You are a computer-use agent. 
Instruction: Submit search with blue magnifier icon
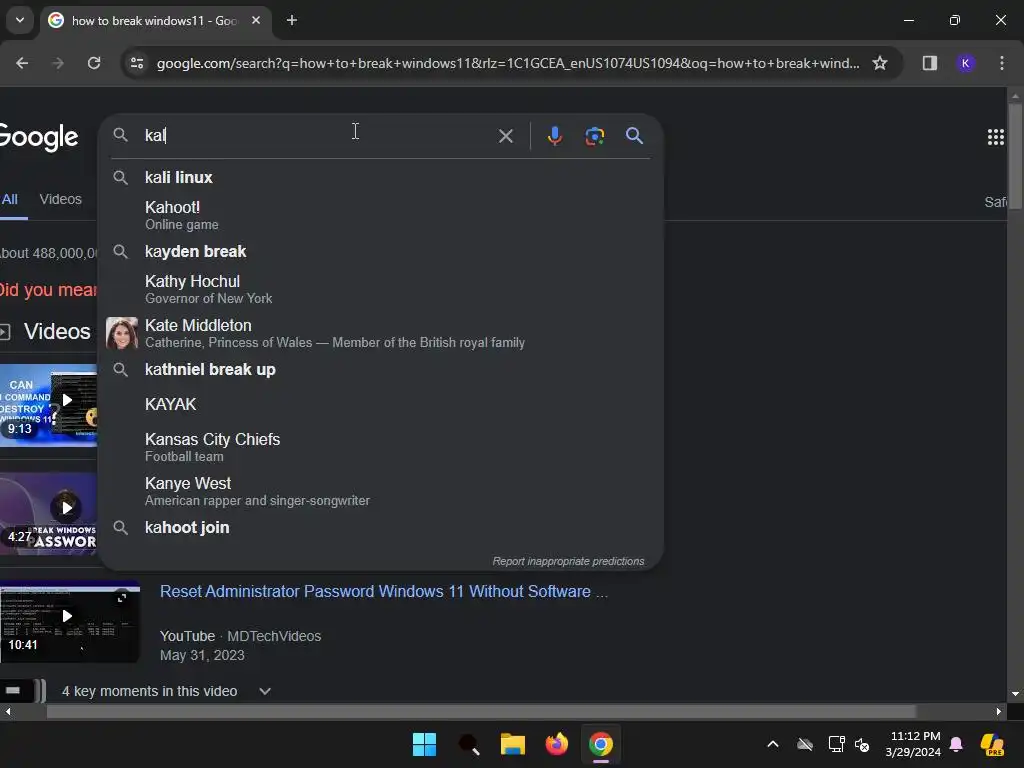pyautogui.click(x=634, y=136)
